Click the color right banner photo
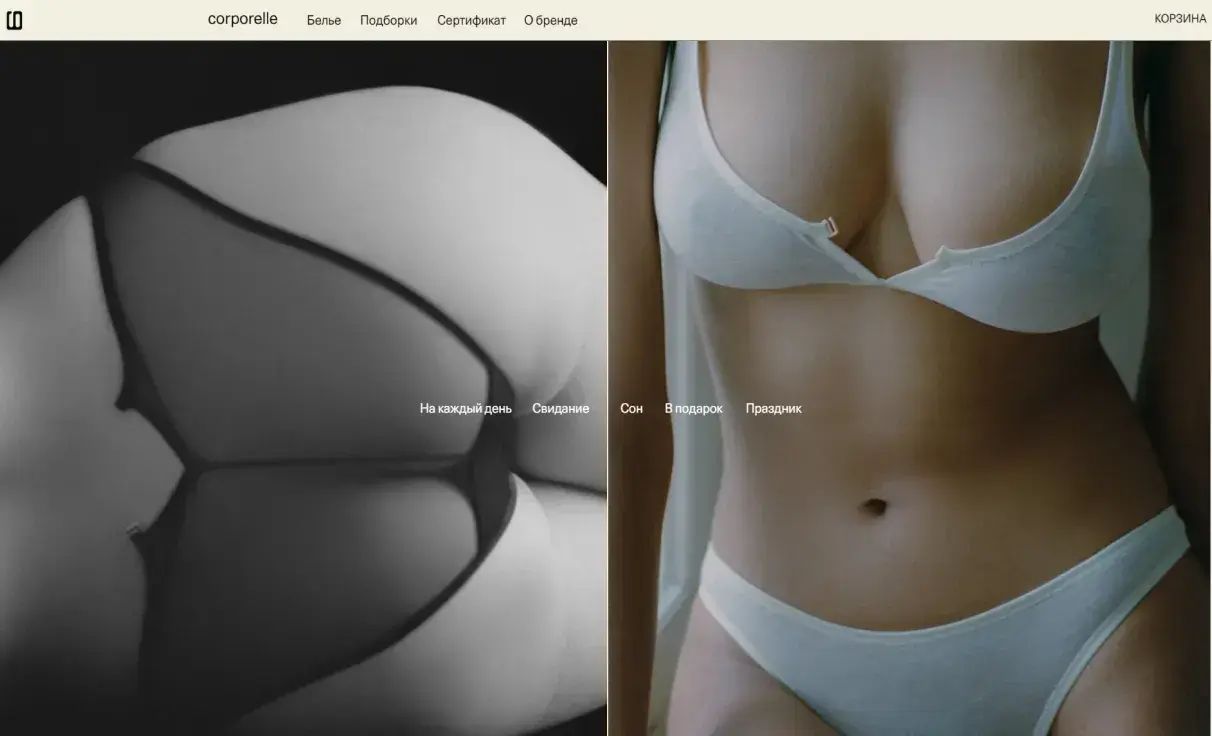The height and width of the screenshot is (736, 1212). click(x=900, y=250)
